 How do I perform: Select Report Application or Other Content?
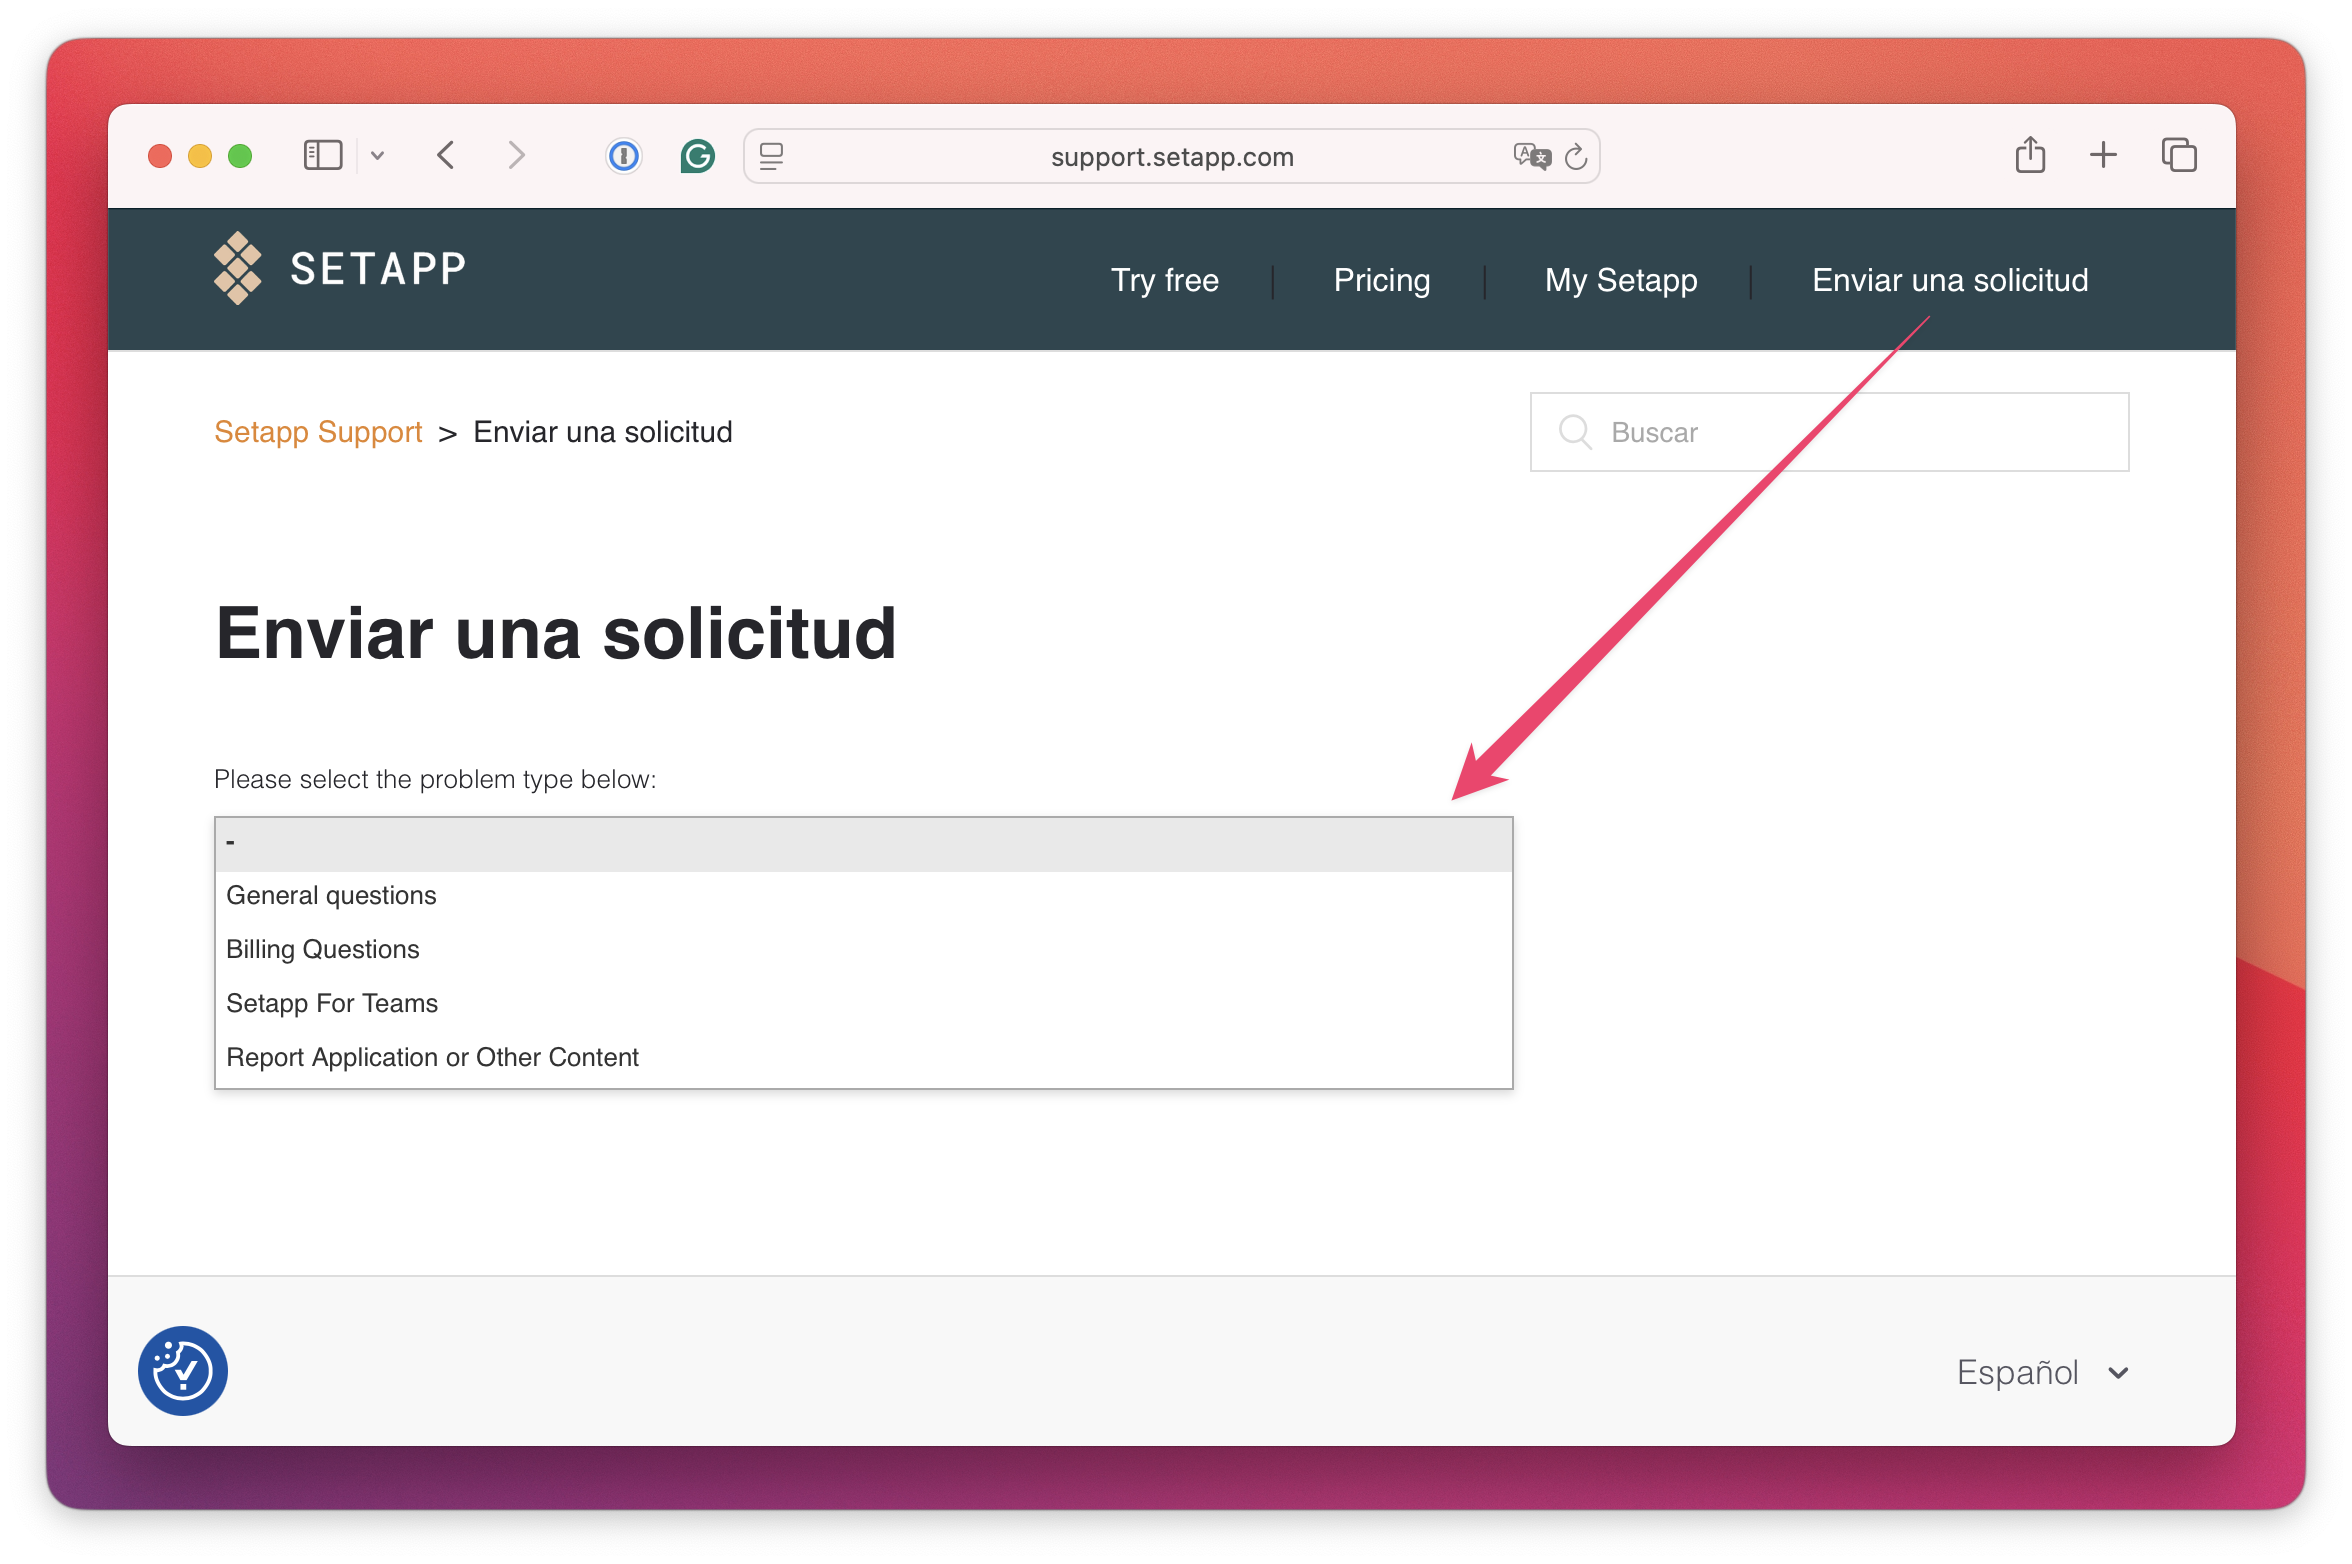tap(863, 1057)
